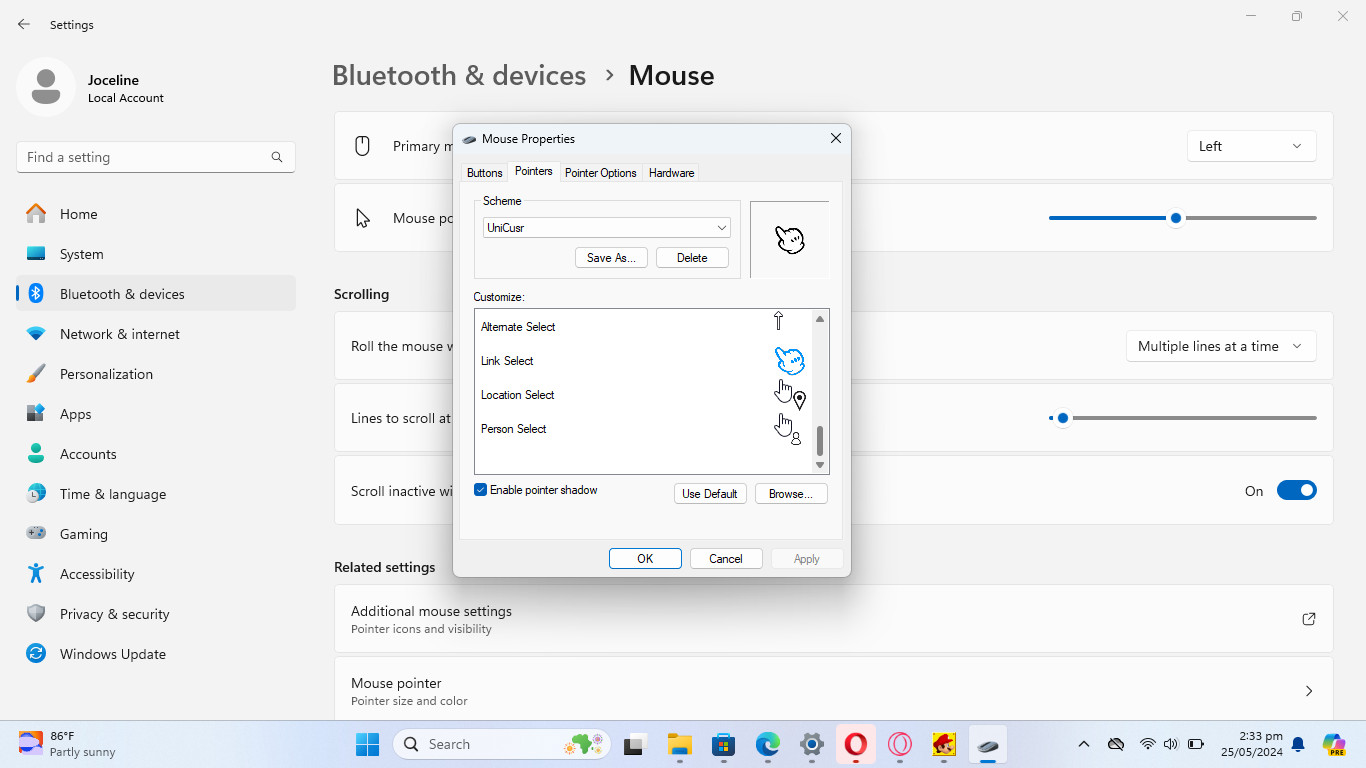The height and width of the screenshot is (768, 1366).
Task: Expand the Multiple lines at a time dropdown
Action: click(x=1220, y=346)
